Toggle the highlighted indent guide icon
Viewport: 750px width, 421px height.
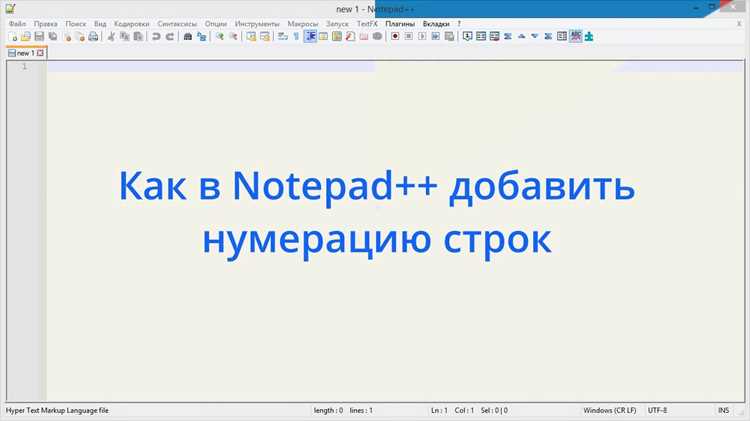click(x=310, y=36)
